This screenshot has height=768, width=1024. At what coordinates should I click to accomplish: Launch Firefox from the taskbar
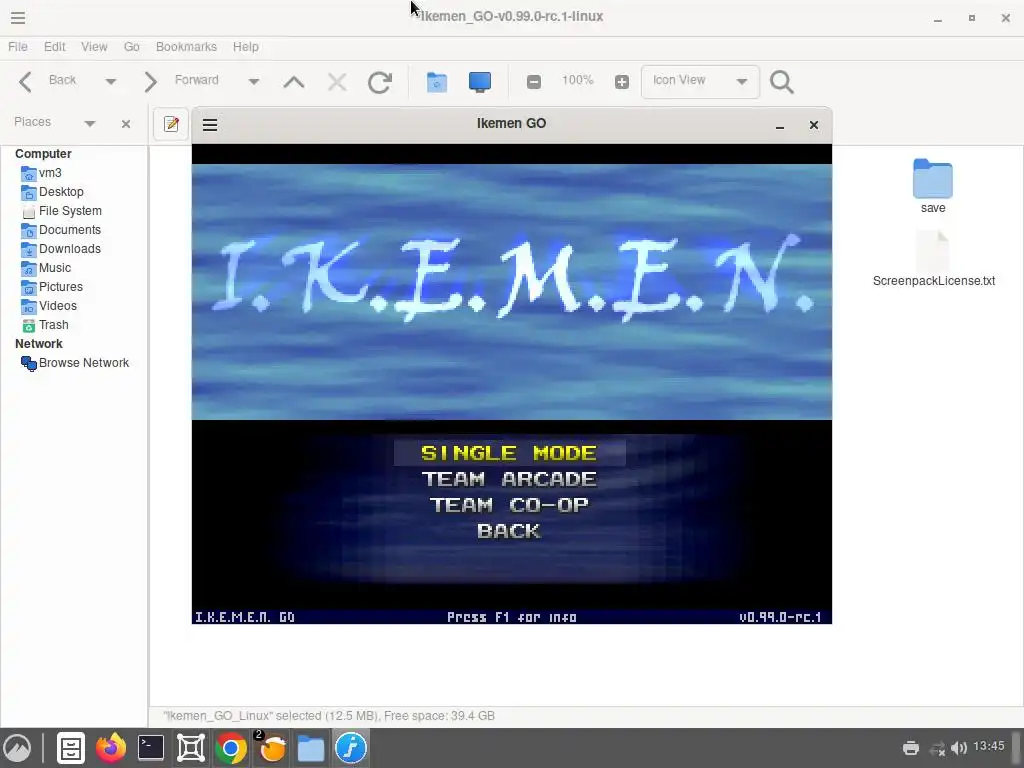point(111,748)
